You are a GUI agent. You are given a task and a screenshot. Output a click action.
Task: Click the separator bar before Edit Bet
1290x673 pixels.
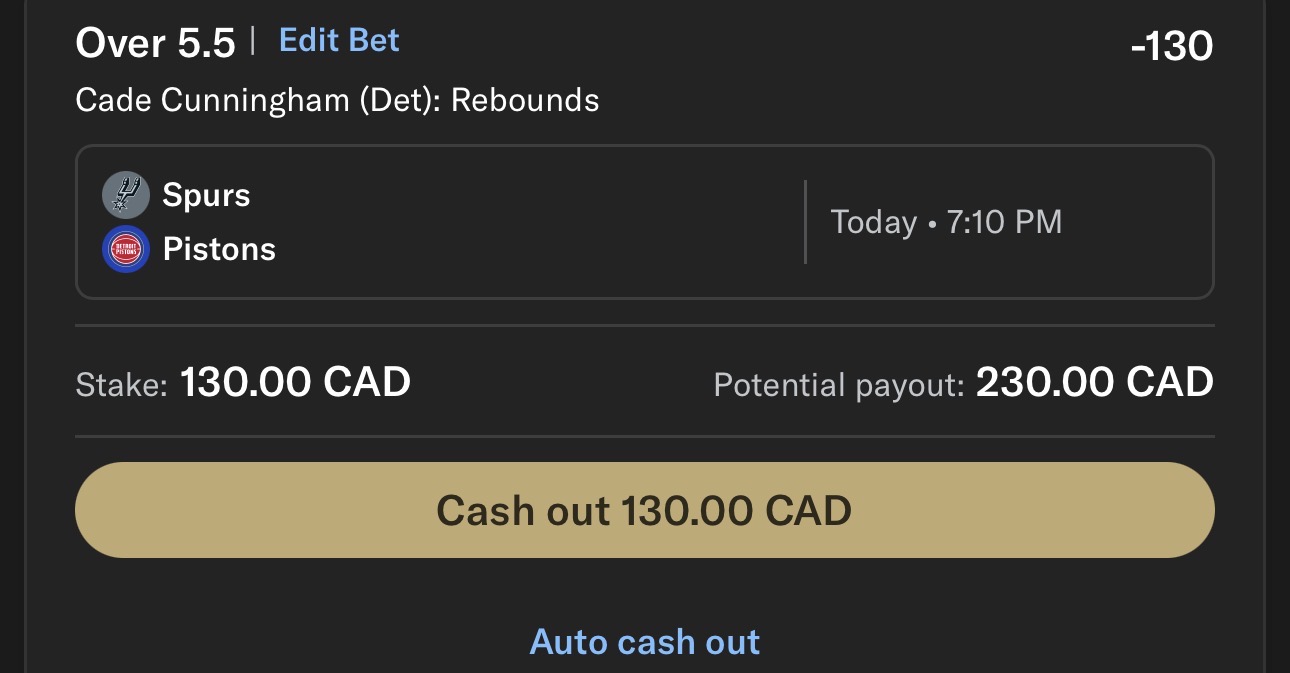[253, 41]
